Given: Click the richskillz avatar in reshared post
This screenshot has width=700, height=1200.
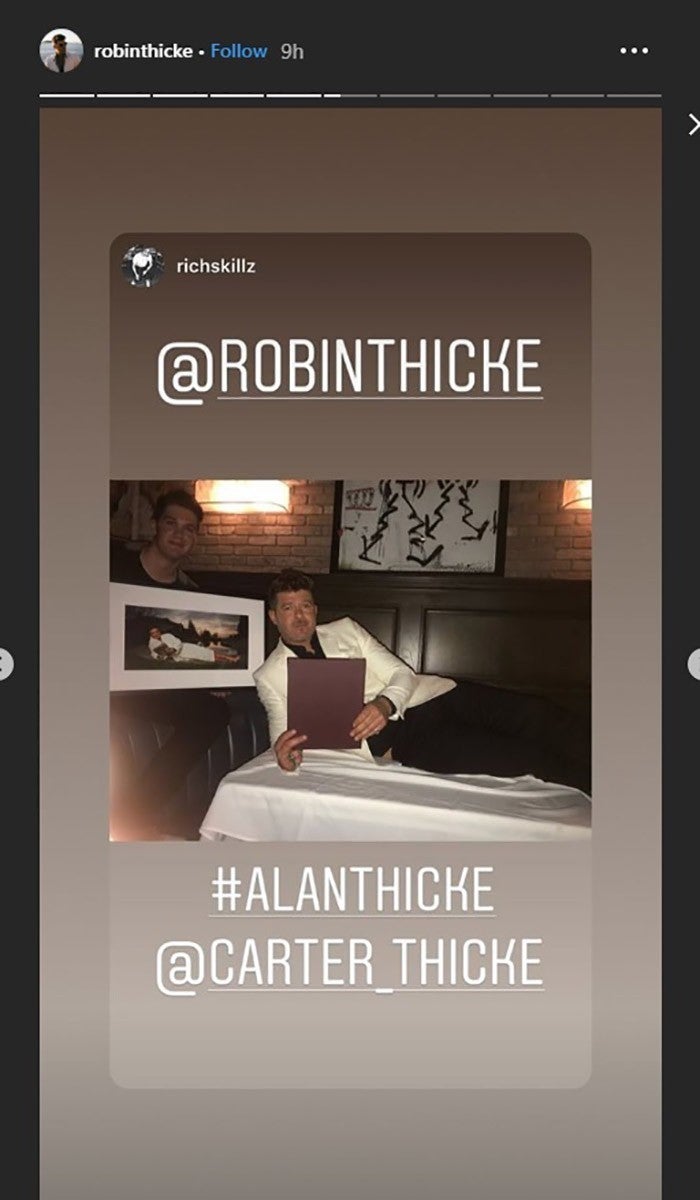Looking at the screenshot, I should [143, 267].
